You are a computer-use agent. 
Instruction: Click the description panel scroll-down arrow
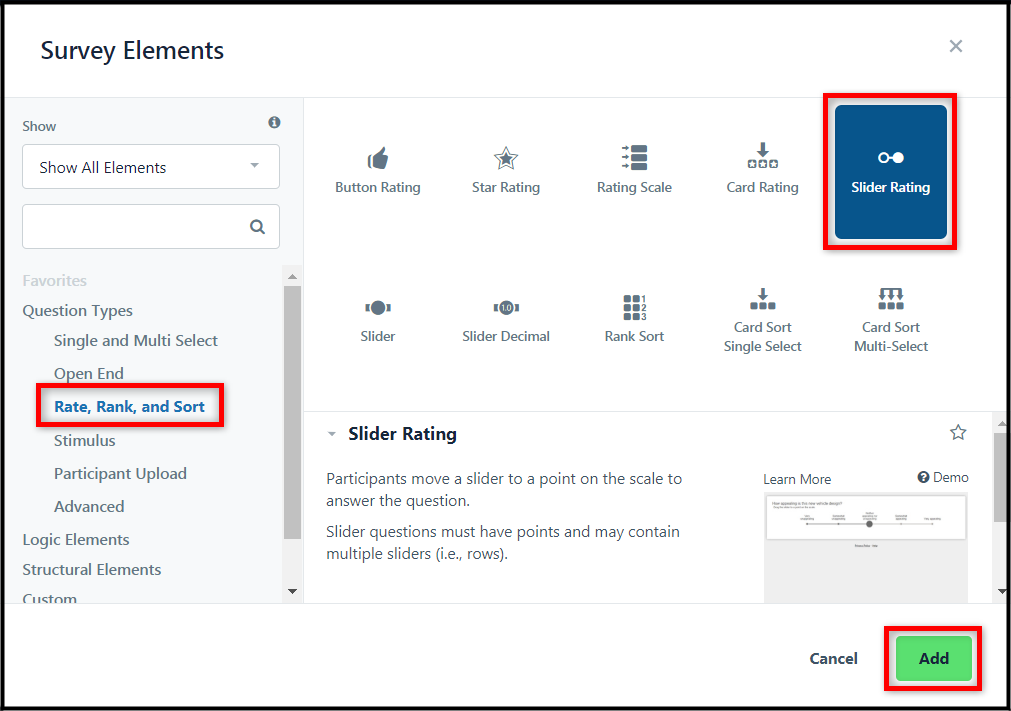click(x=1002, y=591)
